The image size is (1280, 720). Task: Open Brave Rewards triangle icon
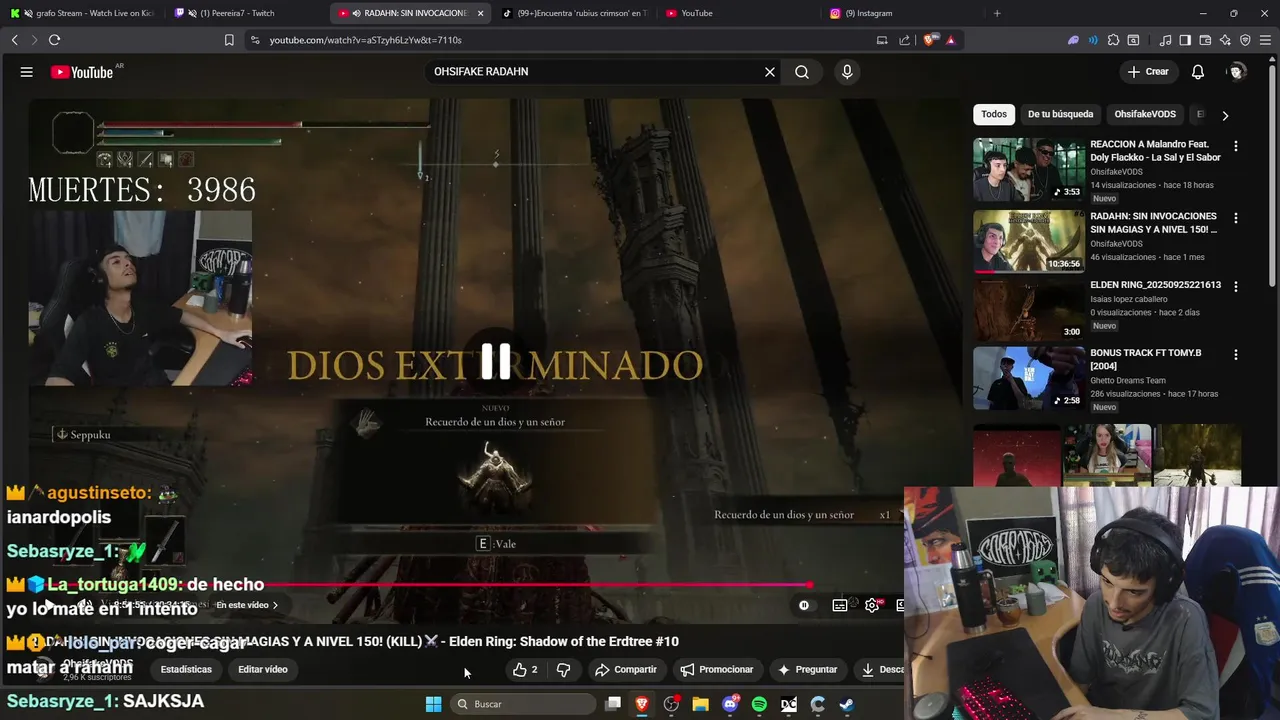tap(950, 40)
